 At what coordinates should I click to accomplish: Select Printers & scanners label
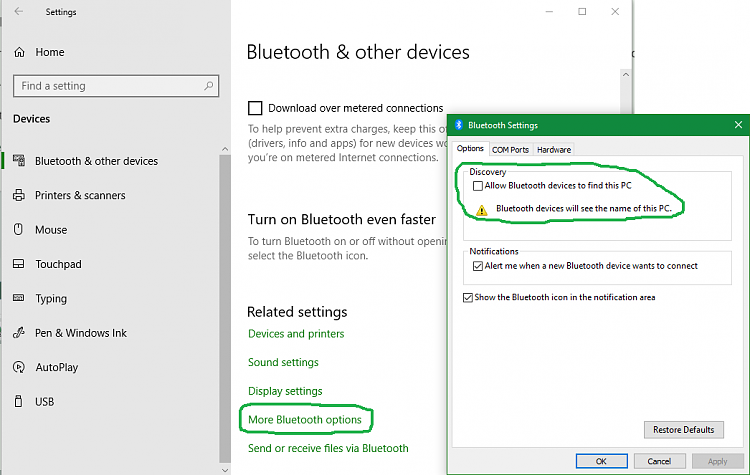click(80, 195)
